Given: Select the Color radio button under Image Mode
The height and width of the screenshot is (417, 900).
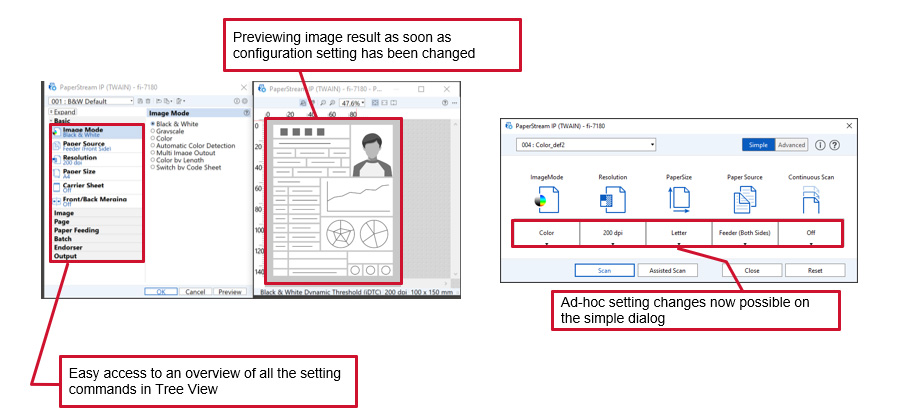Looking at the screenshot, I should (153, 138).
